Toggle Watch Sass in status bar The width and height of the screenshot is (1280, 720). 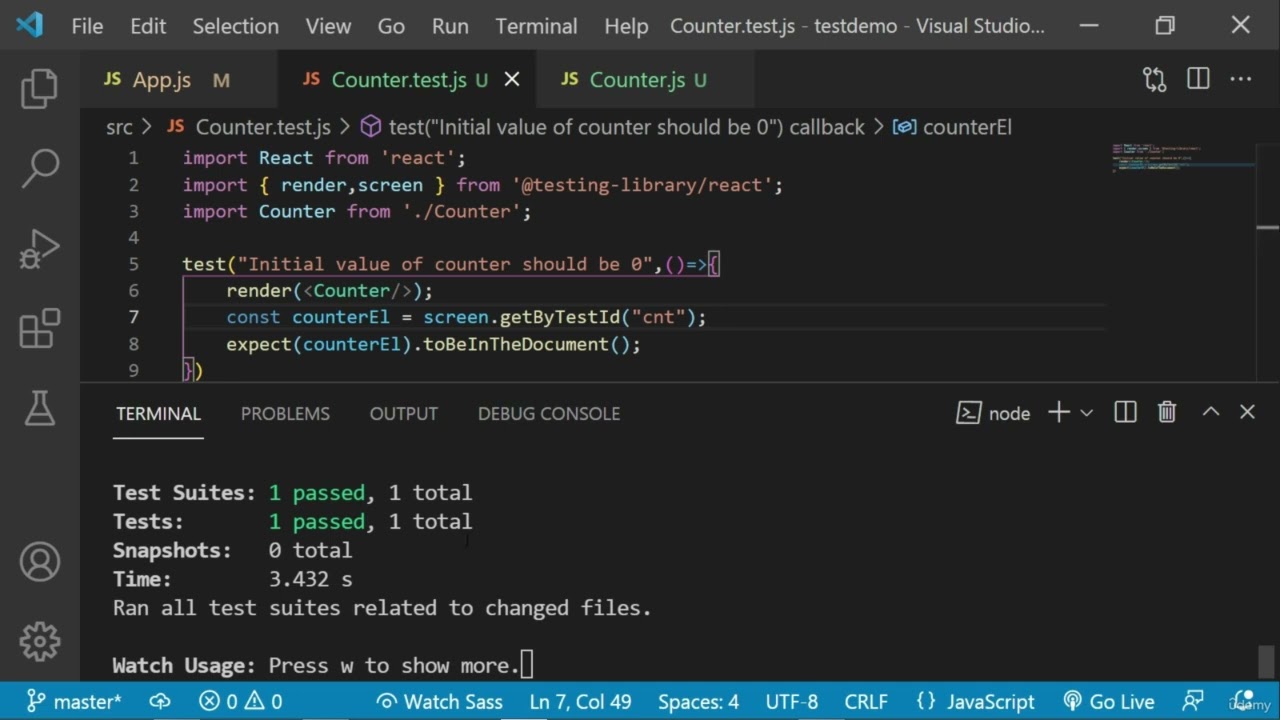click(x=439, y=701)
